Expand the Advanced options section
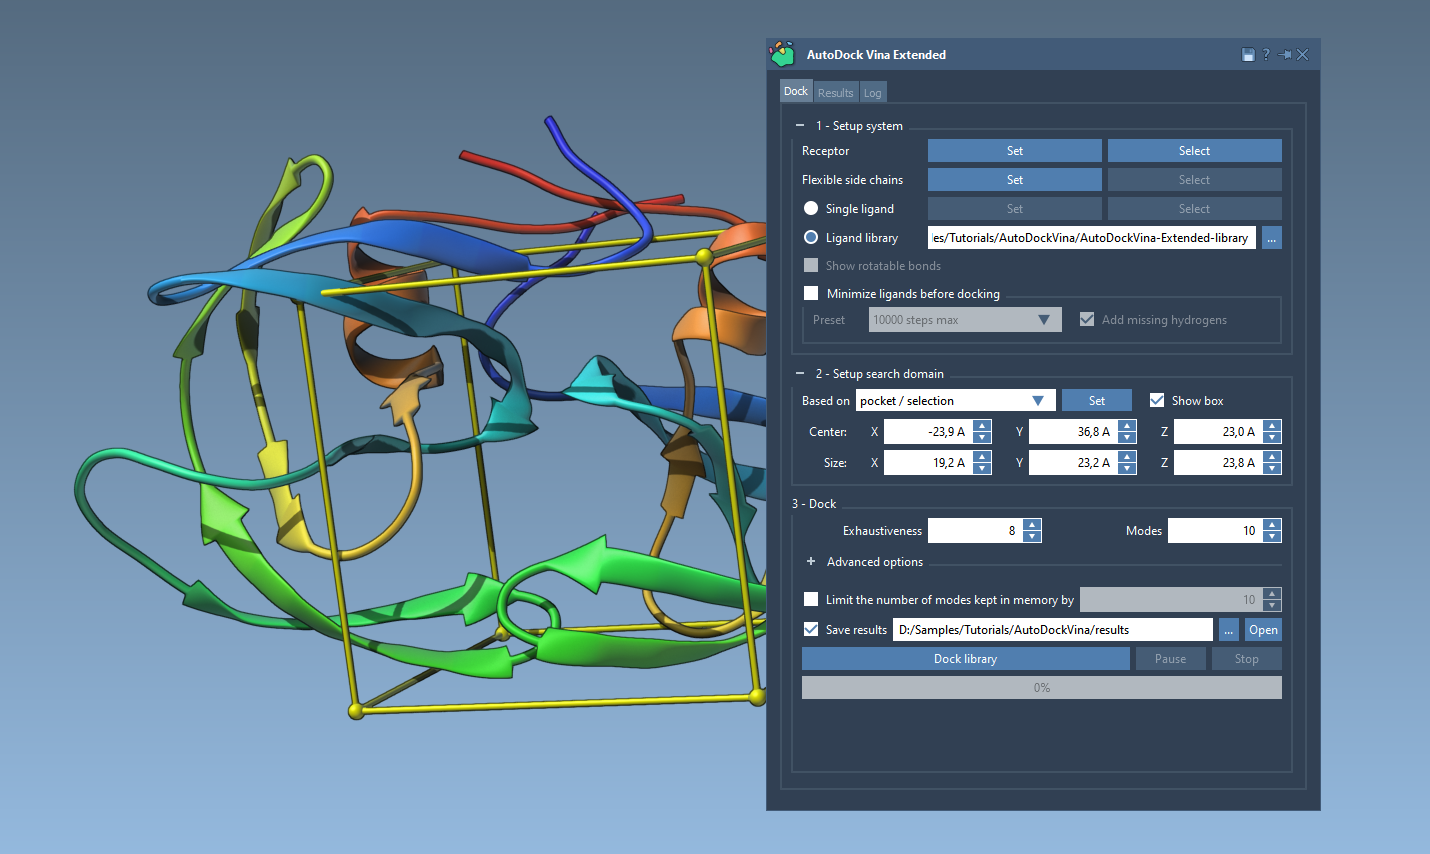 click(811, 562)
